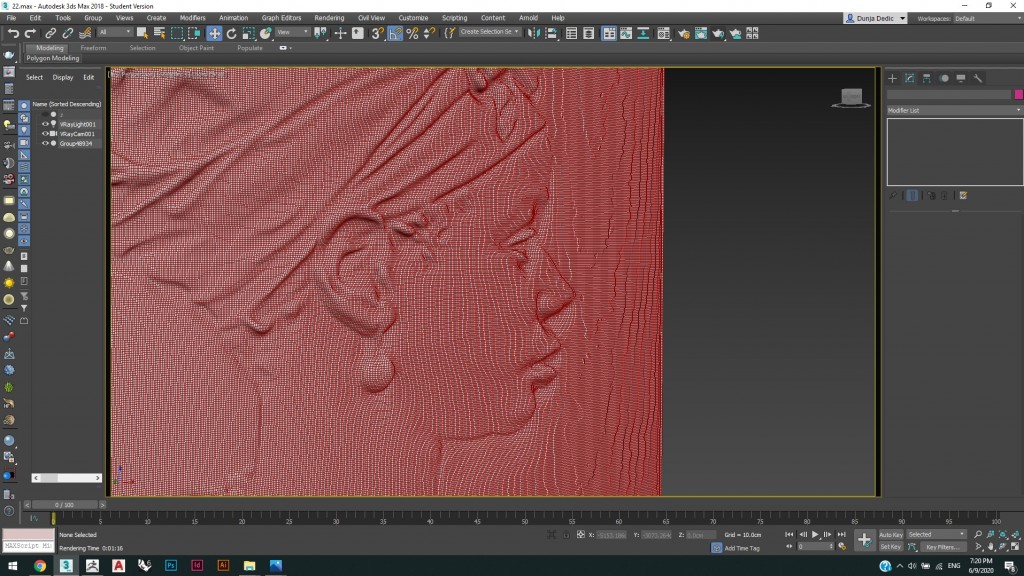
Task: Pick the Rectangular Selection Region tool
Action: 177,33
